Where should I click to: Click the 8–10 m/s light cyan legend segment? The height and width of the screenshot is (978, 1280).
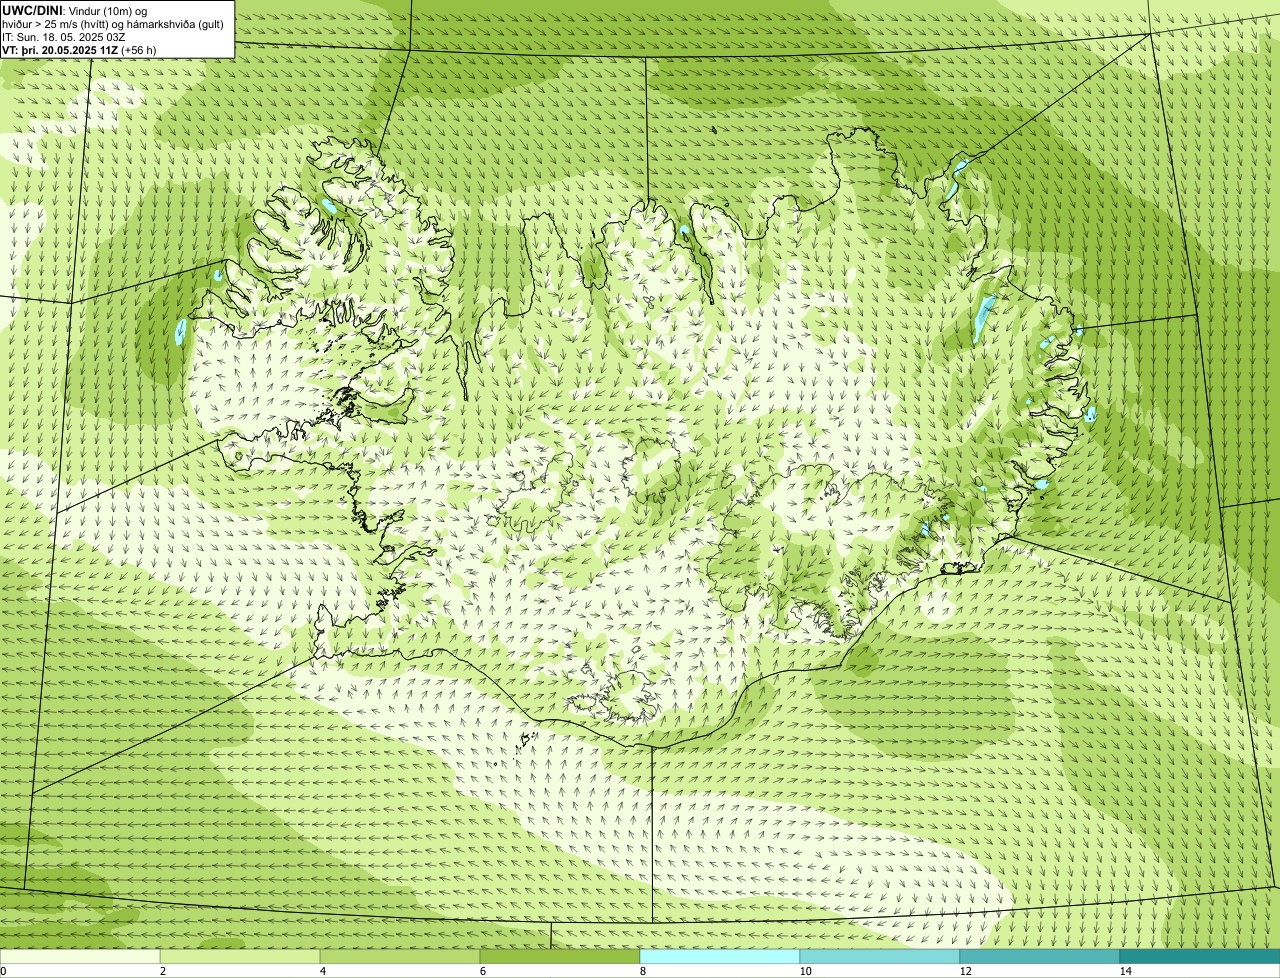pos(720,956)
